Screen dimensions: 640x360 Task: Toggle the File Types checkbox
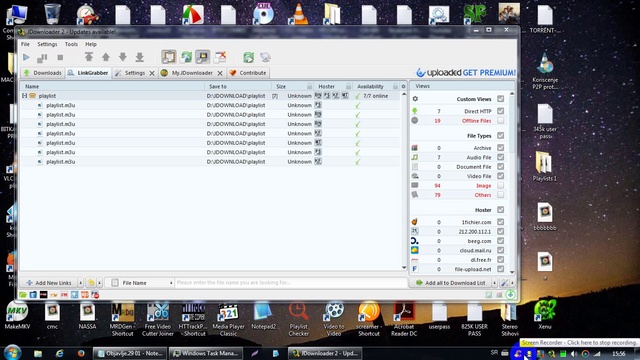[x=500, y=136]
